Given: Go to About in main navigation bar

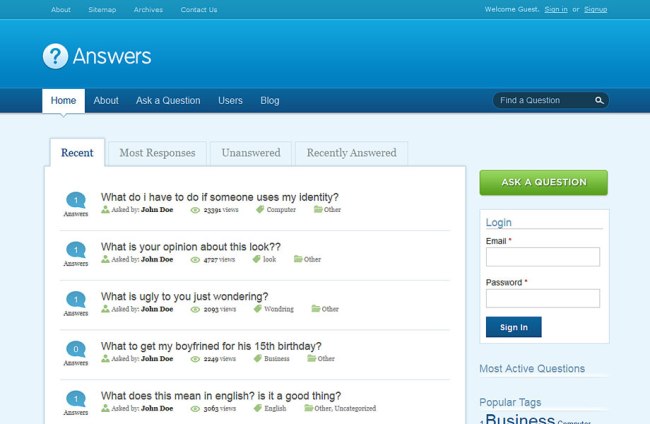Looking at the screenshot, I should (x=106, y=101).
